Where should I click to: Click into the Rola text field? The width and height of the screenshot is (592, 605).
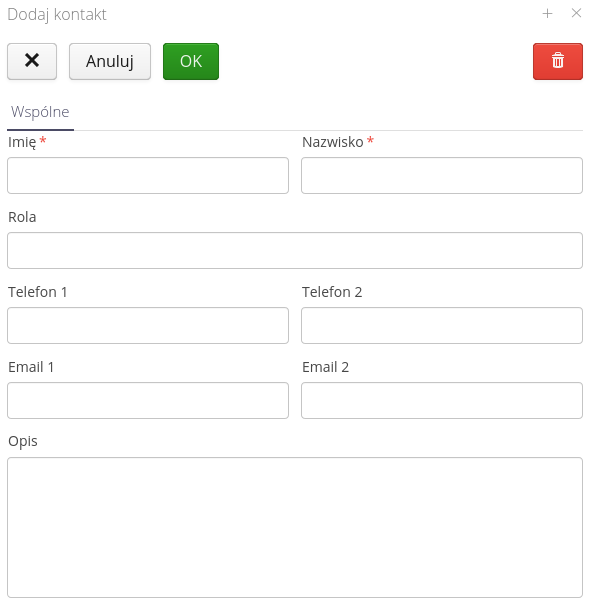click(295, 250)
